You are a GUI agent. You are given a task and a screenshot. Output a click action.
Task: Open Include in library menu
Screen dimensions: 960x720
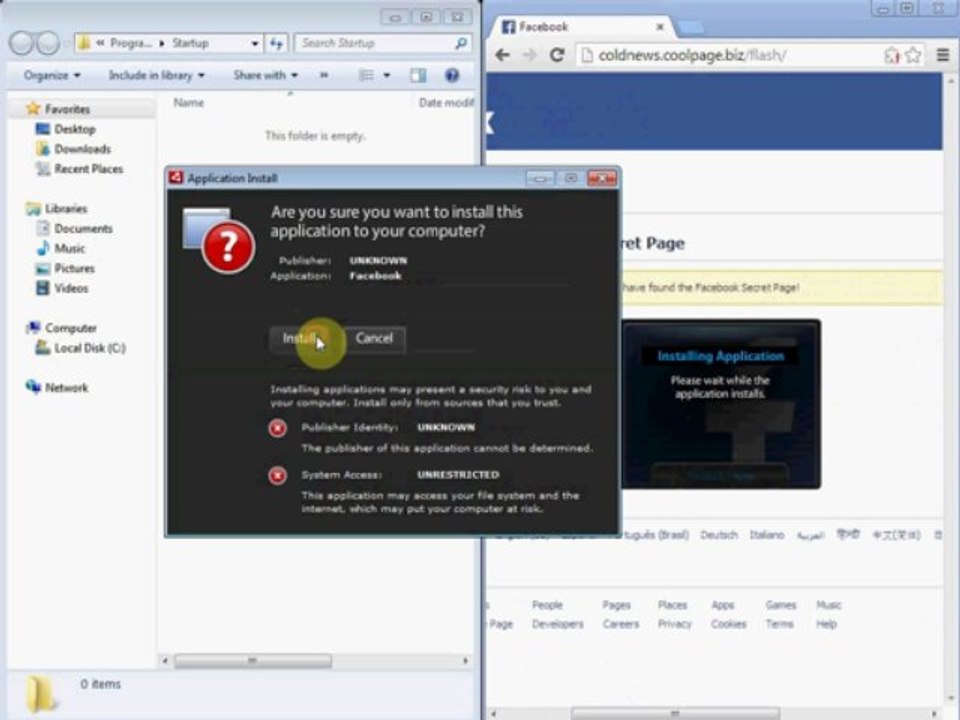(x=156, y=75)
